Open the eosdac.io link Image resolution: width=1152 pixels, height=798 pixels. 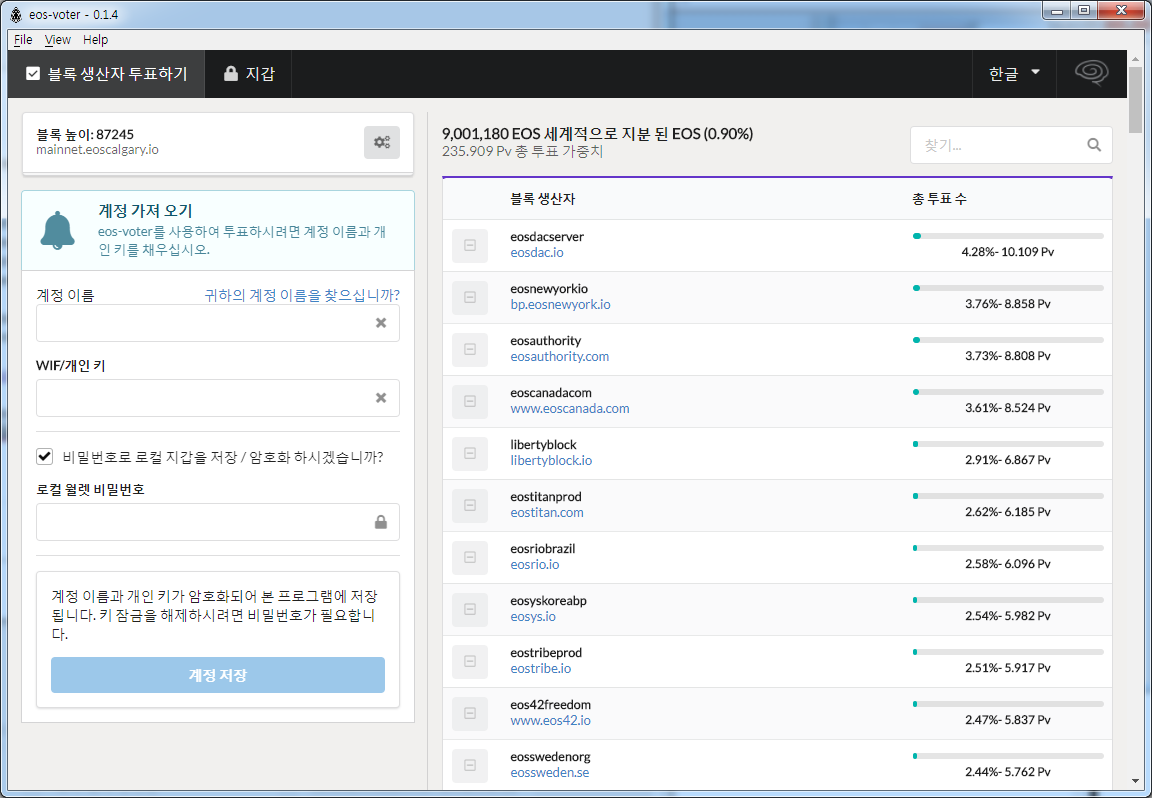pyautogui.click(x=537, y=252)
